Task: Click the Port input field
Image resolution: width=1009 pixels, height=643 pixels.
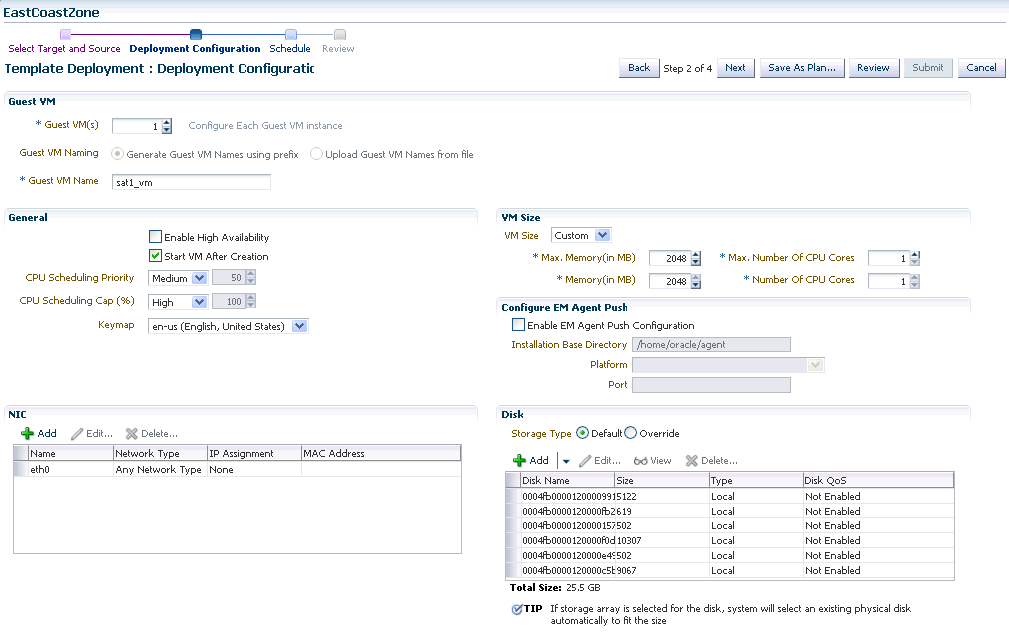Action: (x=711, y=385)
